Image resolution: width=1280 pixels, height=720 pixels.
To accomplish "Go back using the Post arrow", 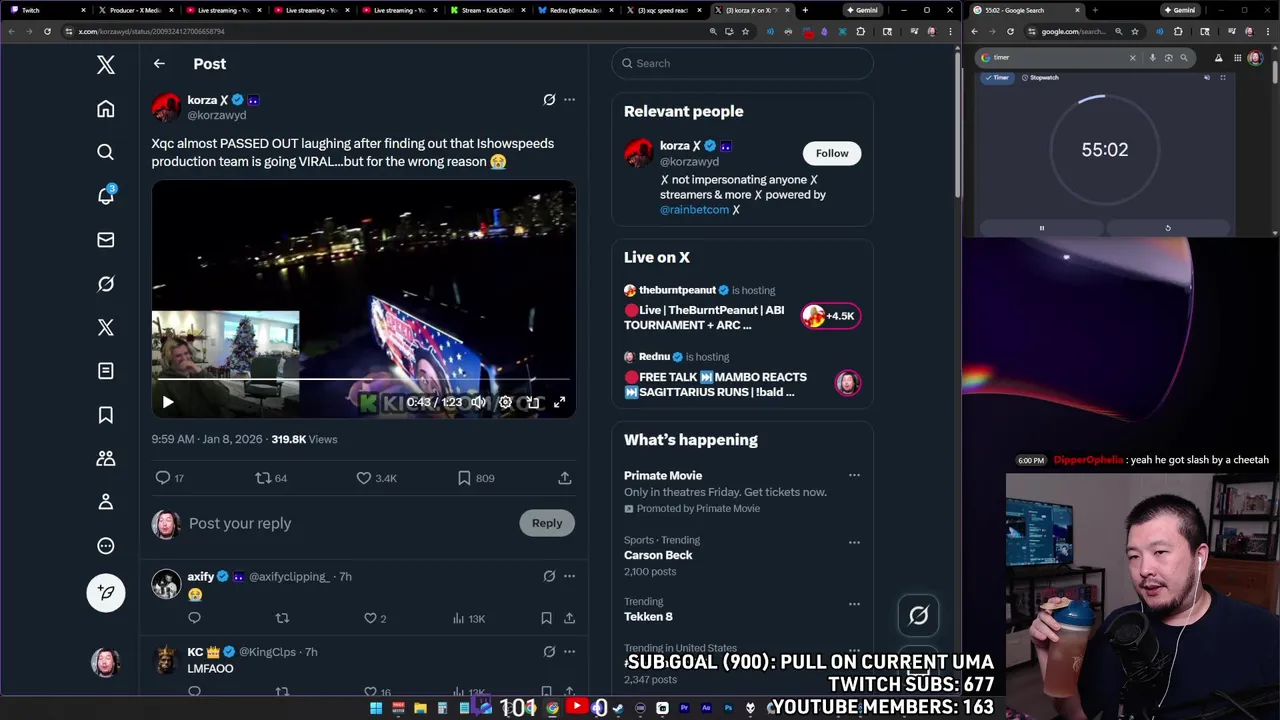I will point(159,64).
